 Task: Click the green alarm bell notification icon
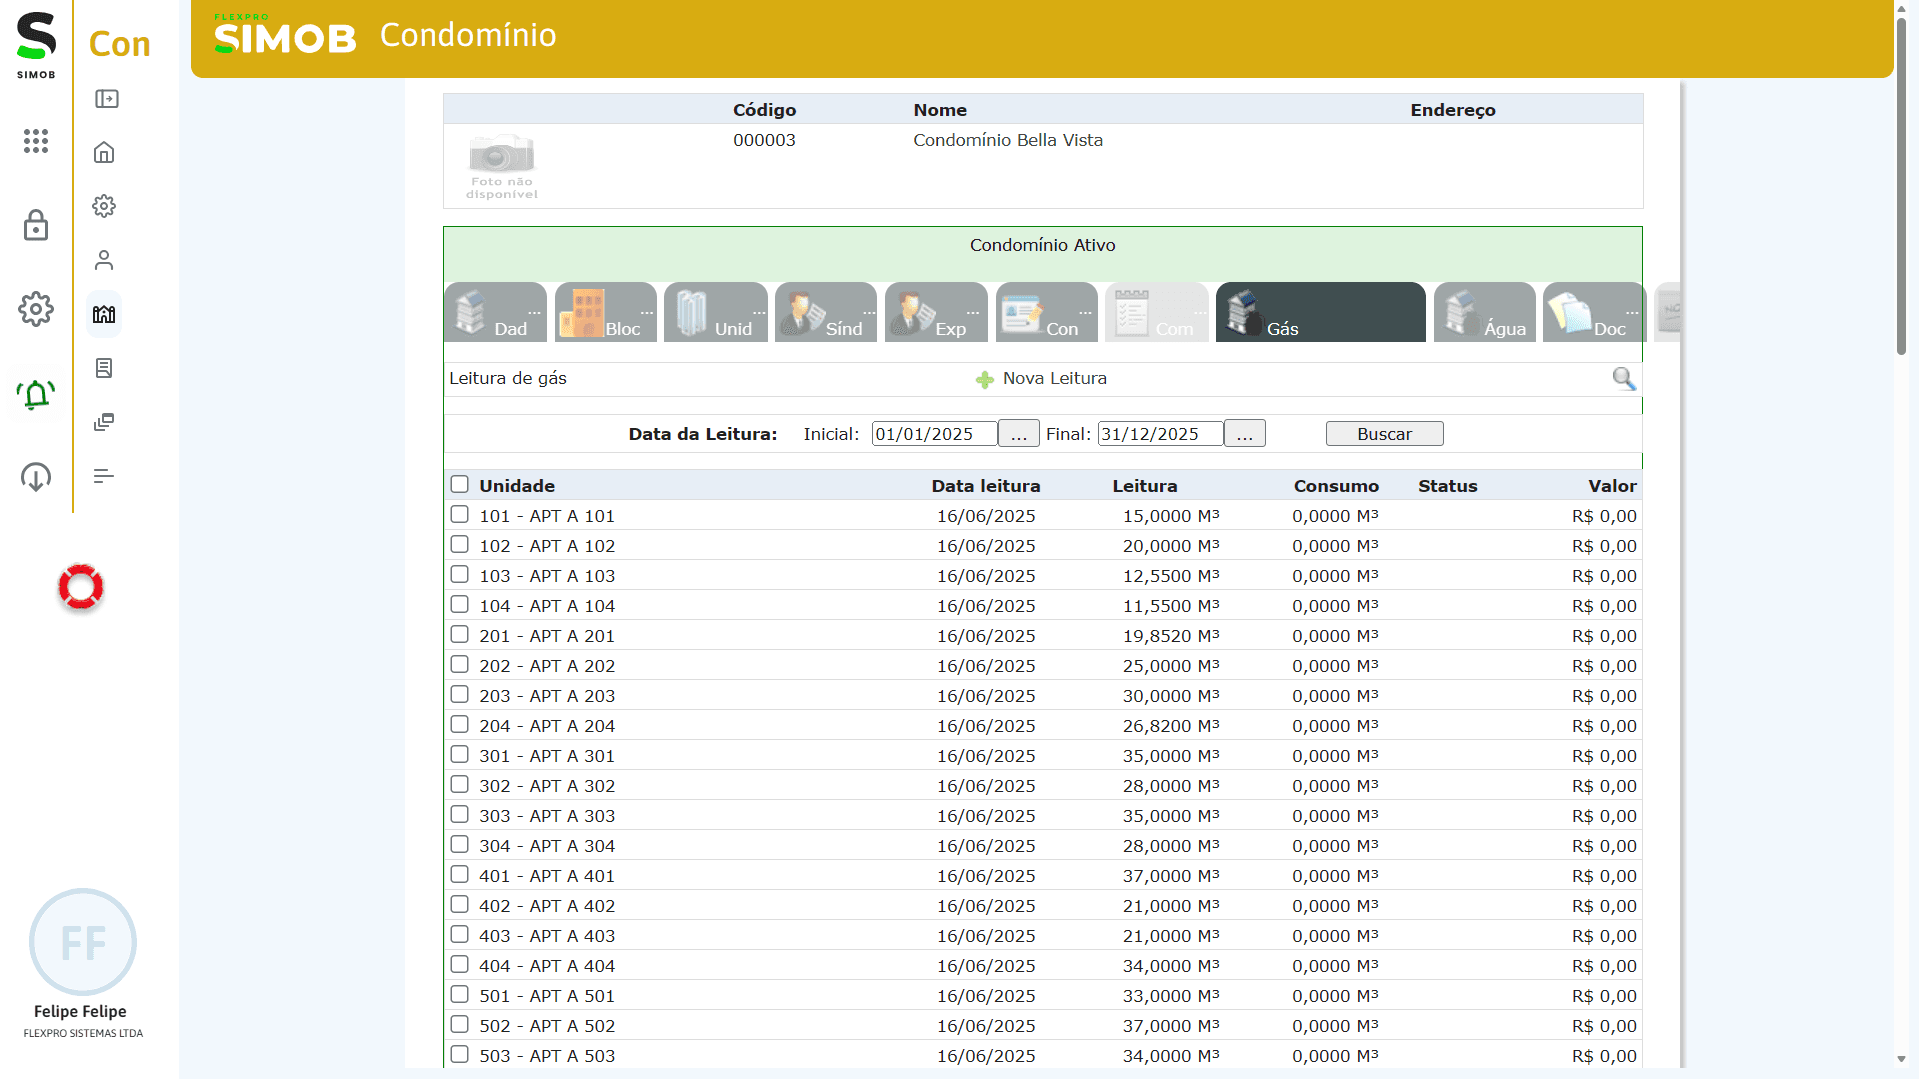click(x=36, y=395)
